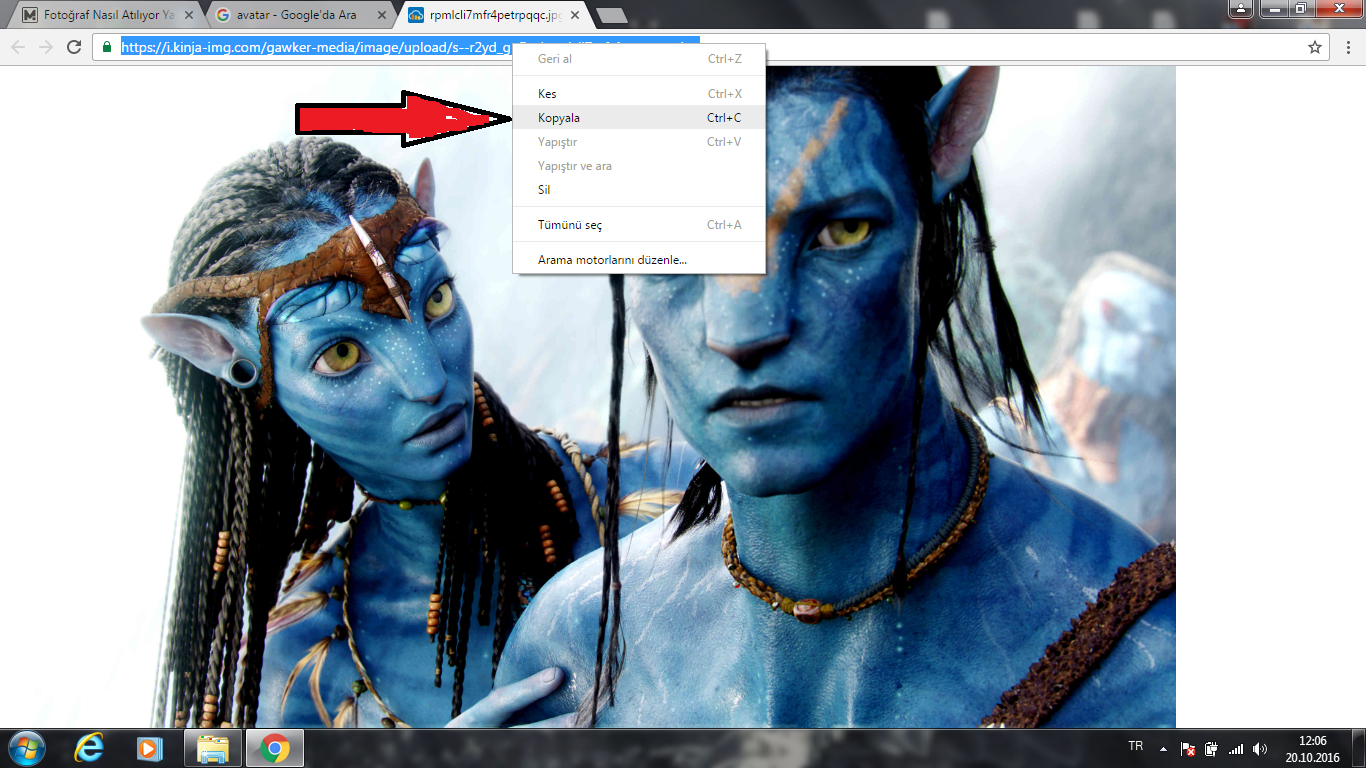This screenshot has width=1366, height=768.
Task: Open the Chrome user profile button
Action: click(x=1241, y=8)
